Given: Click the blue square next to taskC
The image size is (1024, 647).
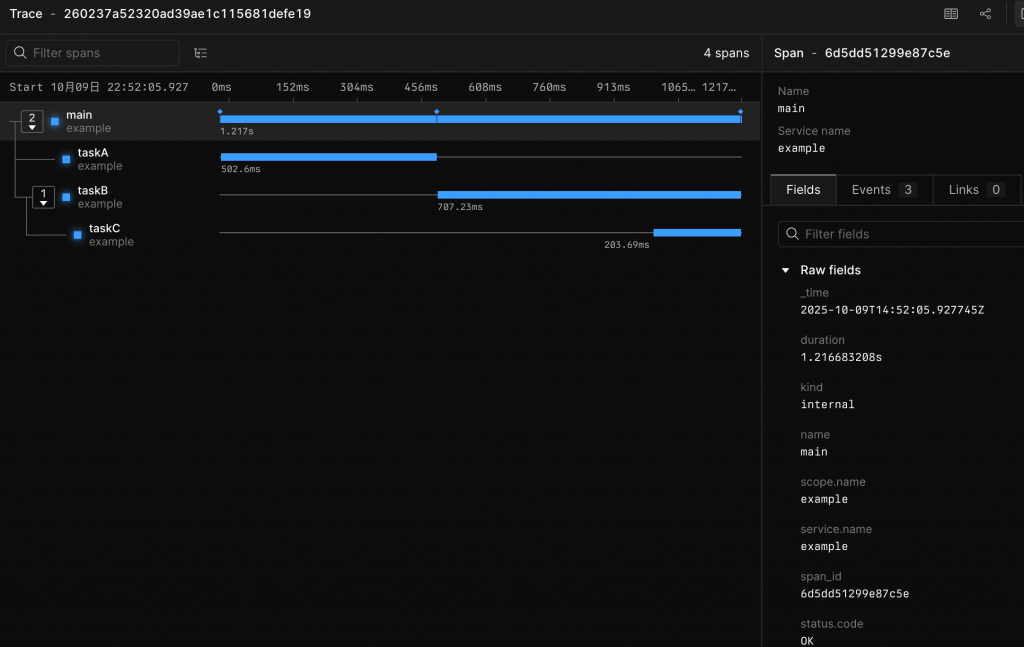Looking at the screenshot, I should coord(78,235).
